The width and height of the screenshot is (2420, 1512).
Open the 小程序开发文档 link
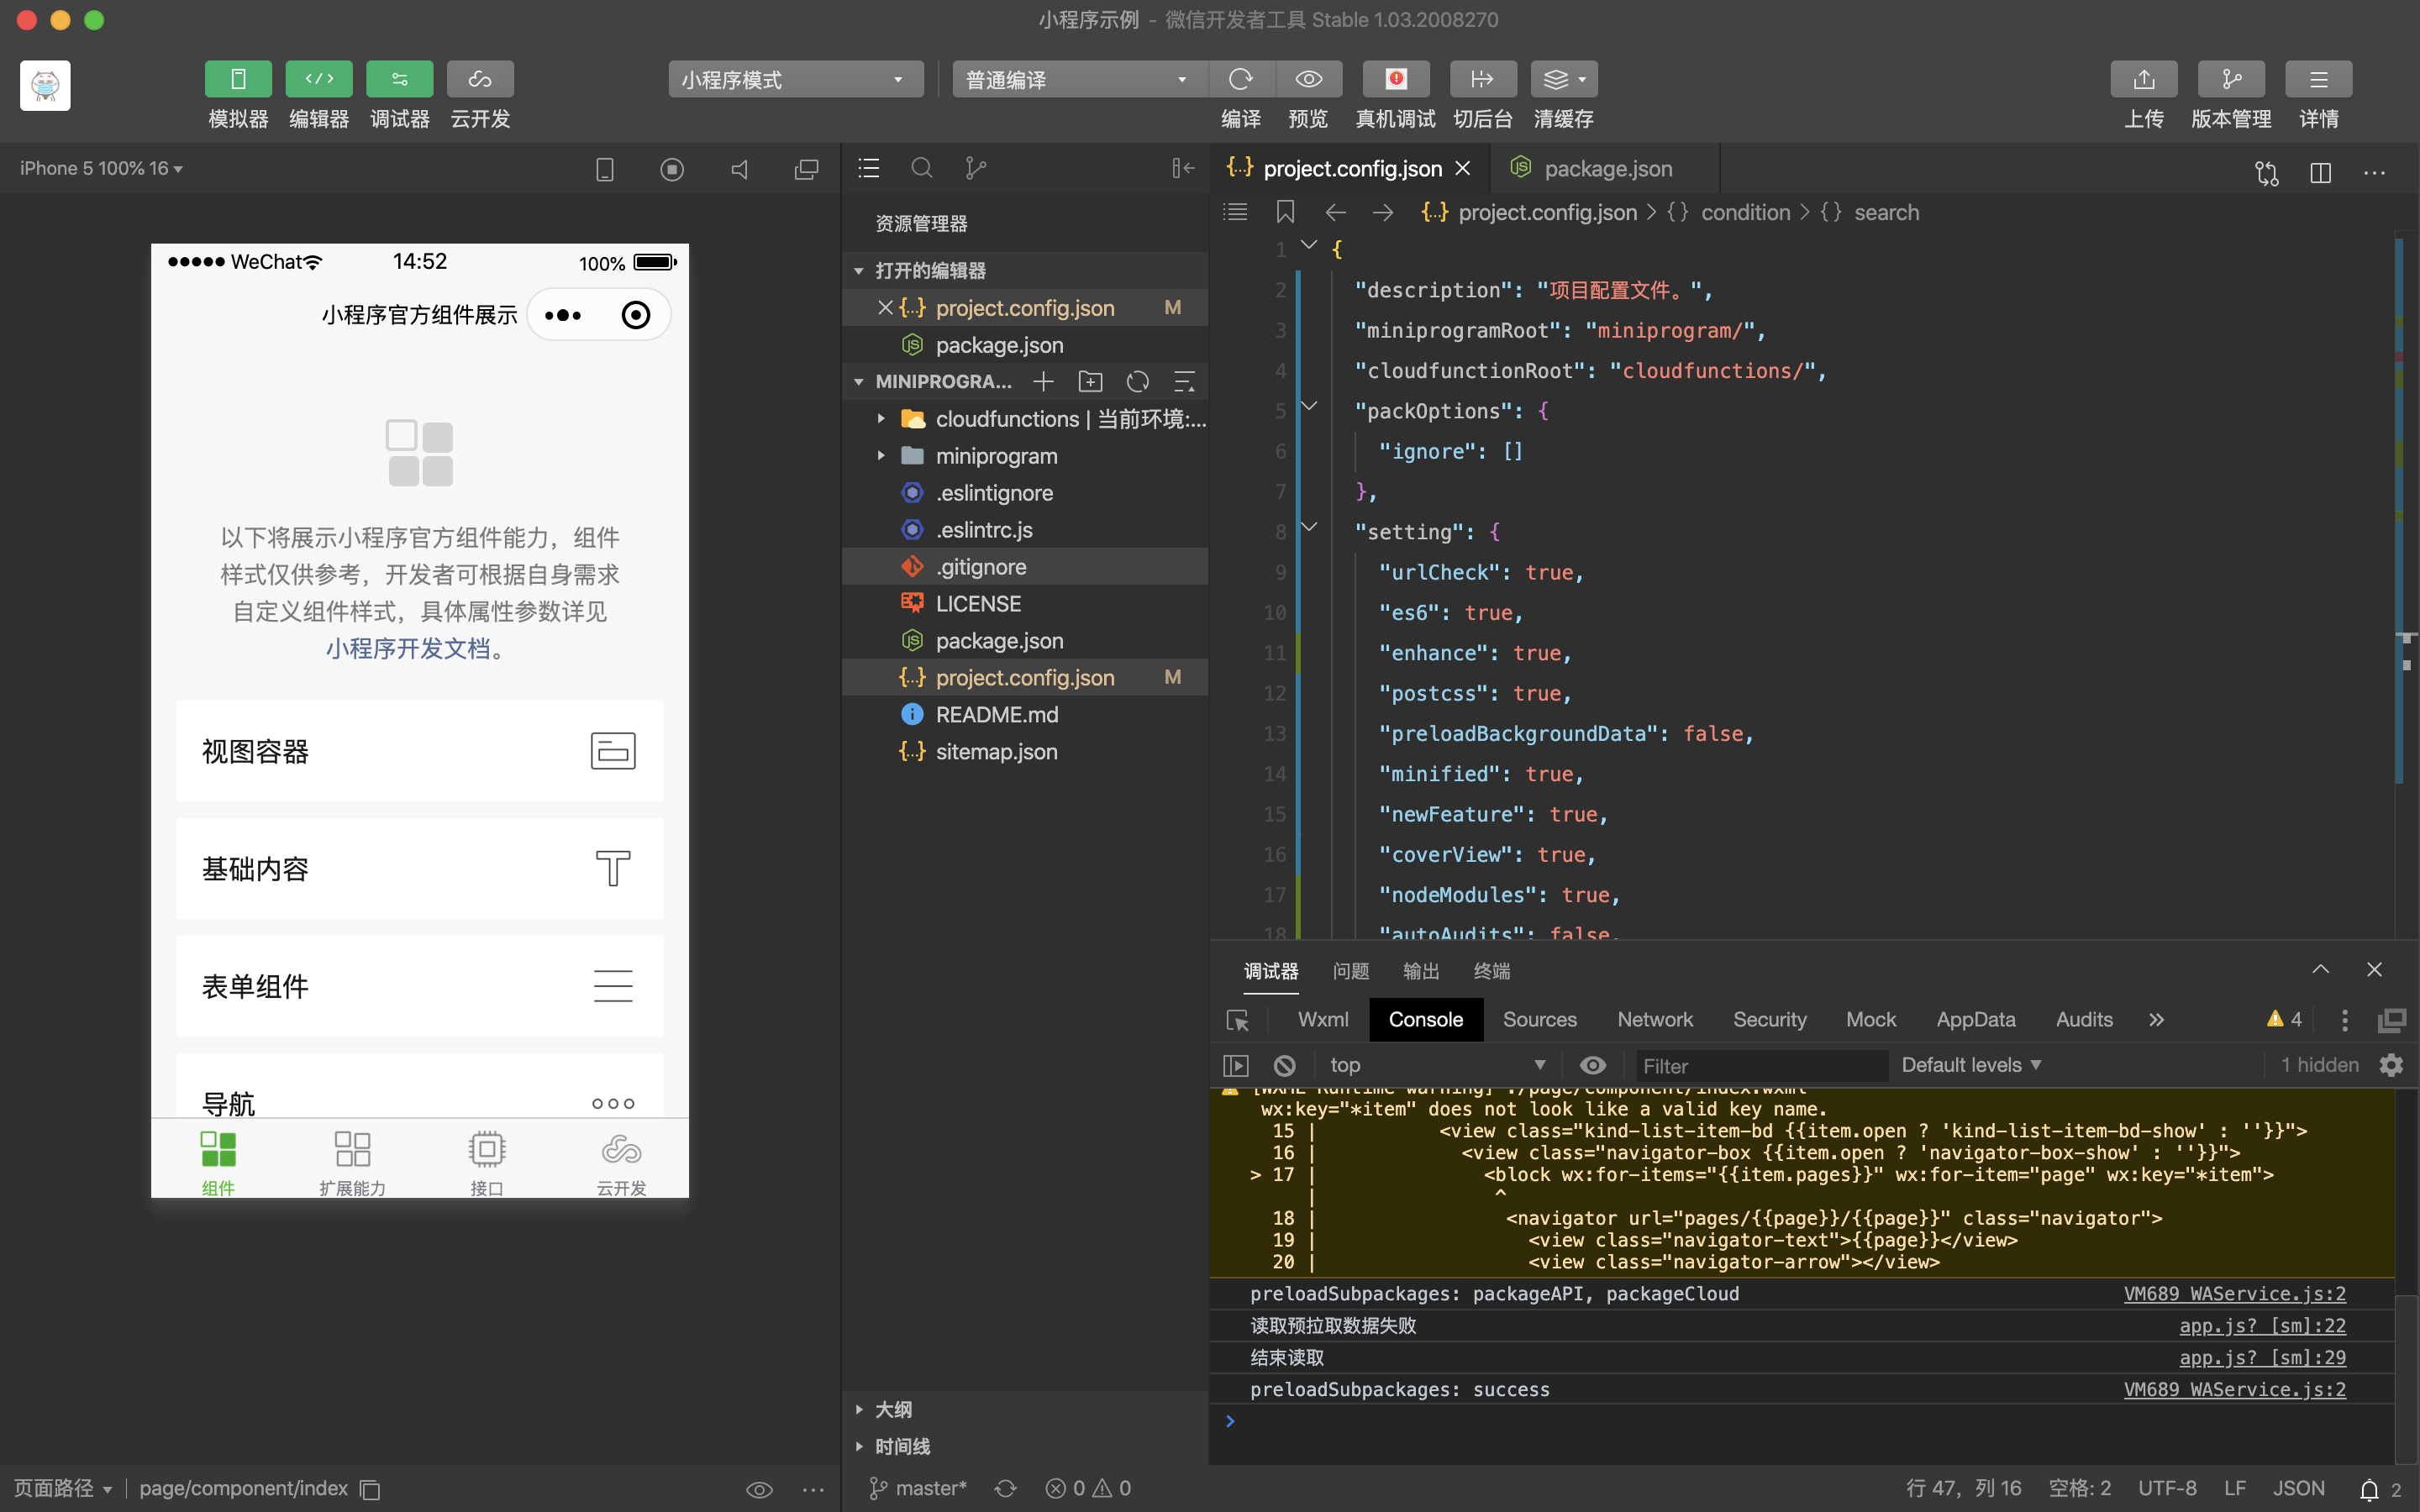[407, 649]
